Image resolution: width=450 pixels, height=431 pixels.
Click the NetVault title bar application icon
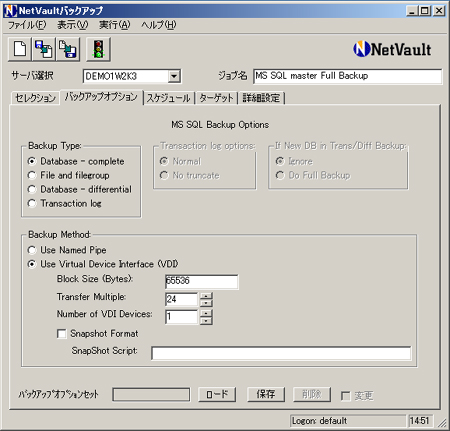pyautogui.click(x=10, y=11)
